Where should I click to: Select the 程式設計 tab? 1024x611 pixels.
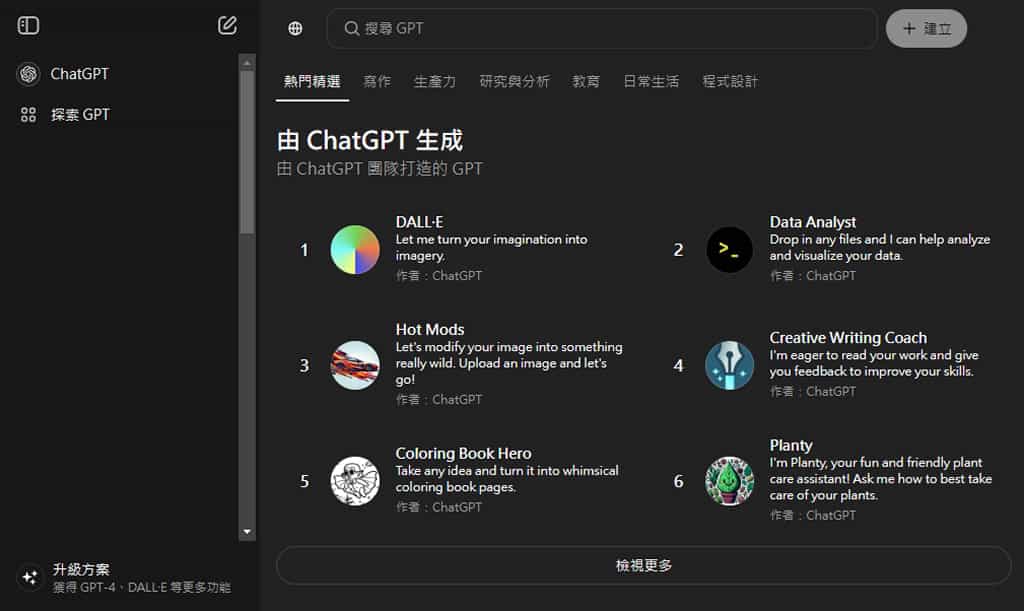tap(730, 82)
